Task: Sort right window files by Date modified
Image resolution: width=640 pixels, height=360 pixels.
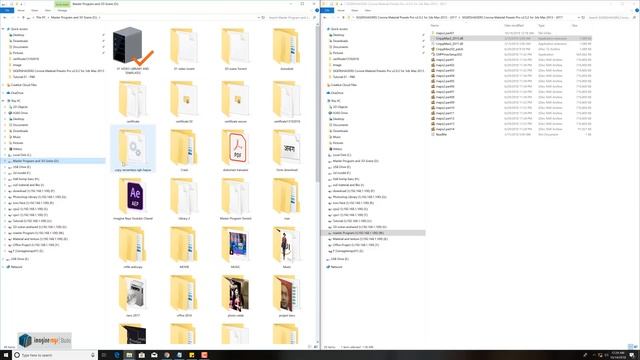Action: click(514, 25)
